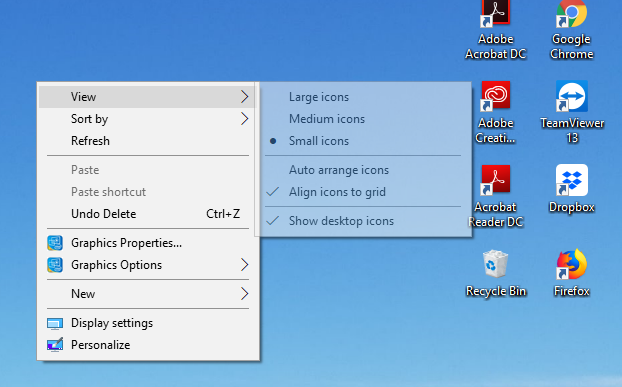
Task: Click the View menu entry
Action: point(148,97)
